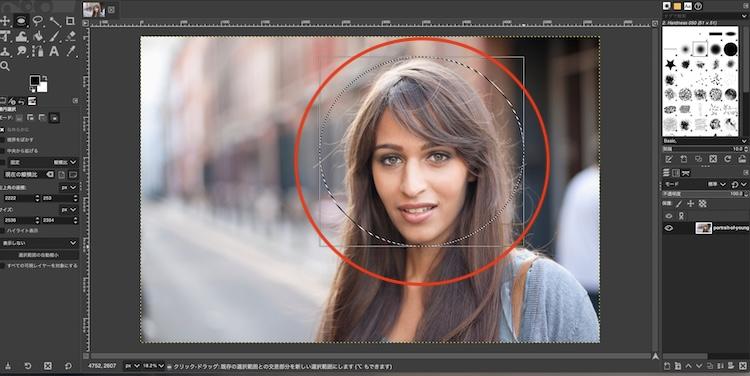Open the guides display dropdown
The width and height of the screenshot is (750, 376).
(x=39, y=243)
